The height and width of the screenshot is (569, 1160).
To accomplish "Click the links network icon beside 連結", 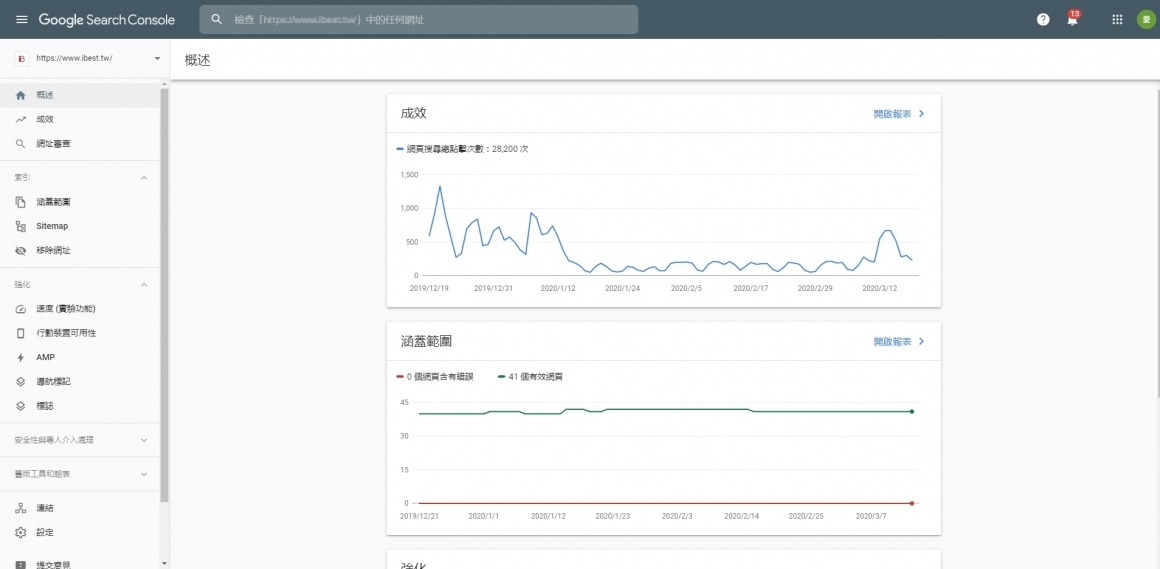I will point(21,508).
